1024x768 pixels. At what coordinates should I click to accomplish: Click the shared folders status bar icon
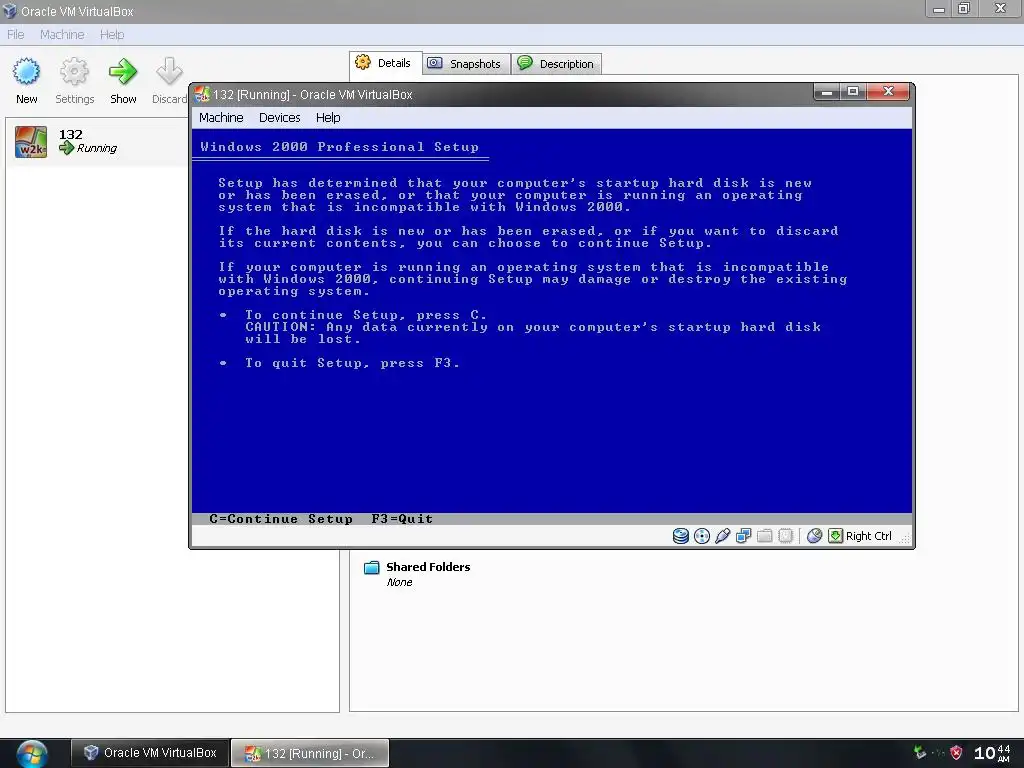coord(764,536)
